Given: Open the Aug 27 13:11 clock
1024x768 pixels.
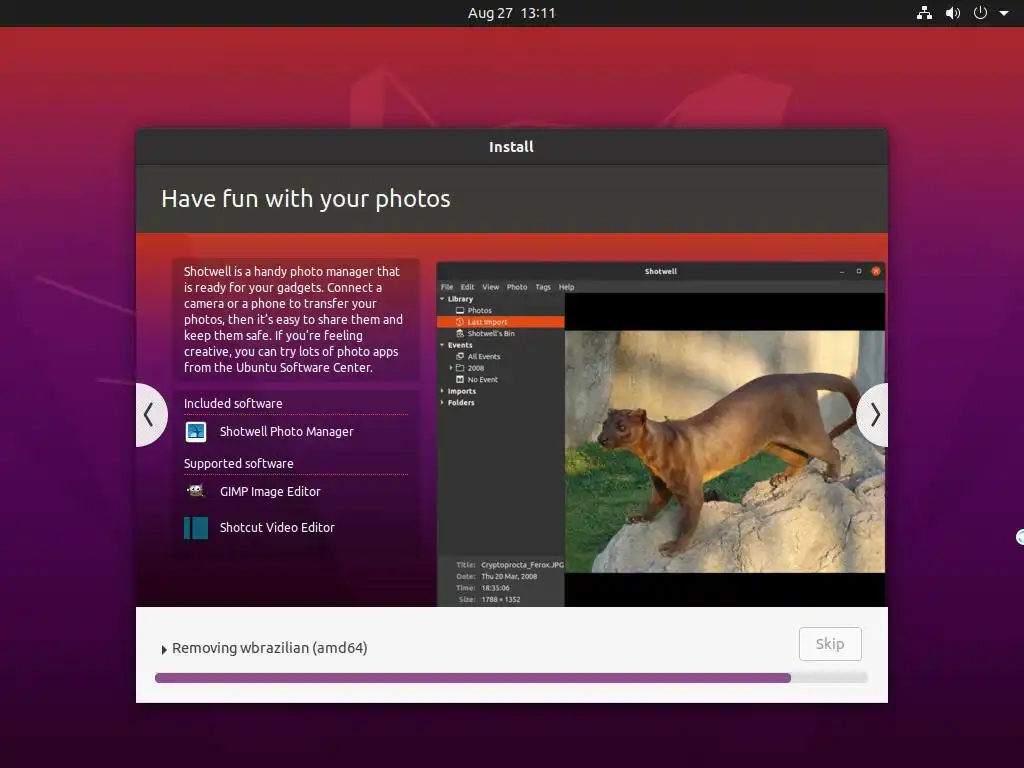Looking at the screenshot, I should point(511,13).
